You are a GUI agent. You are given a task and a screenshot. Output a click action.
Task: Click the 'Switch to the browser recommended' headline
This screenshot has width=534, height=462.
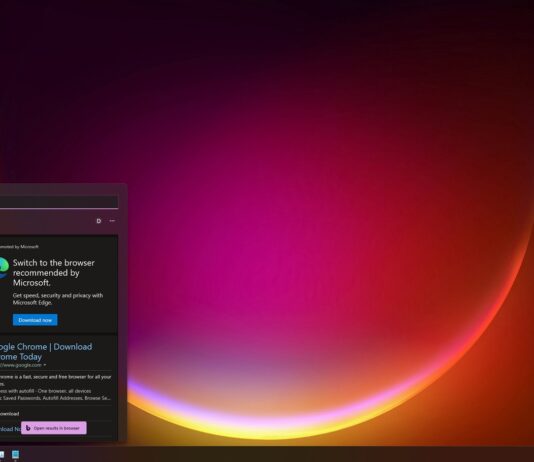[53, 273]
